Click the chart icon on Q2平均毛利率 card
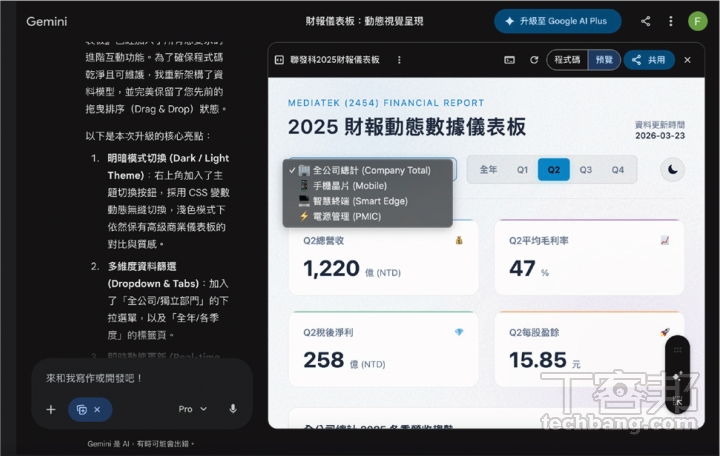This screenshot has height=456, width=720. [664, 240]
